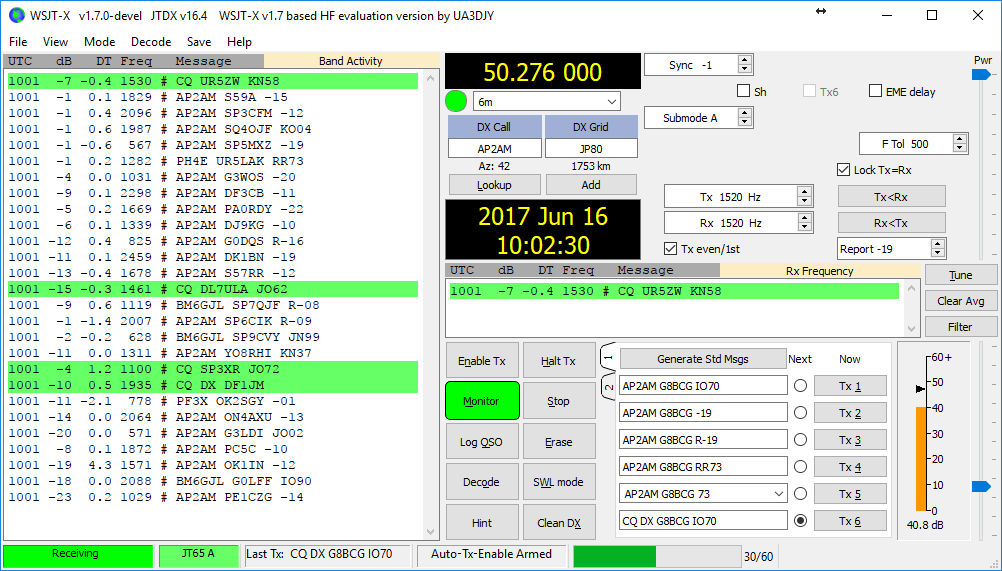Click the Clear Avg button
The width and height of the screenshot is (1002, 571).
point(960,301)
